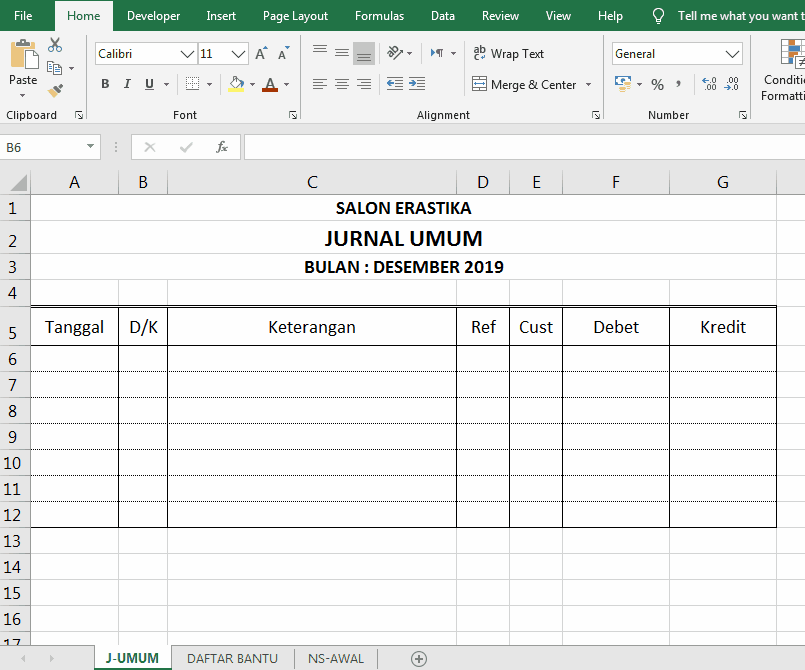Open the File tab

23,16
